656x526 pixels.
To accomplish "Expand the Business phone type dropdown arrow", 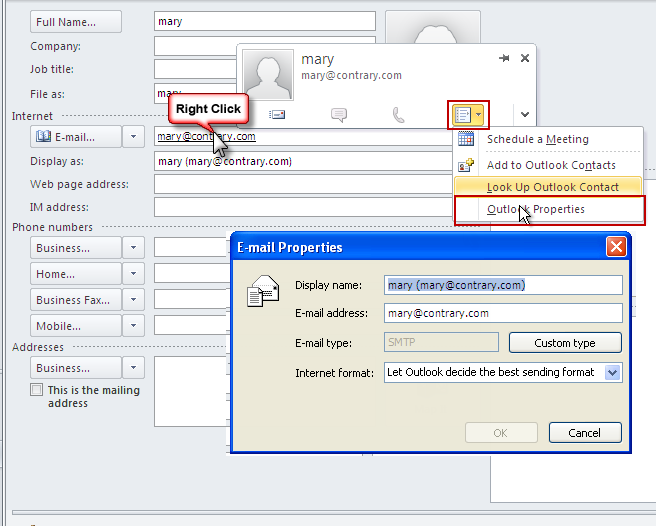I will click(133, 247).
